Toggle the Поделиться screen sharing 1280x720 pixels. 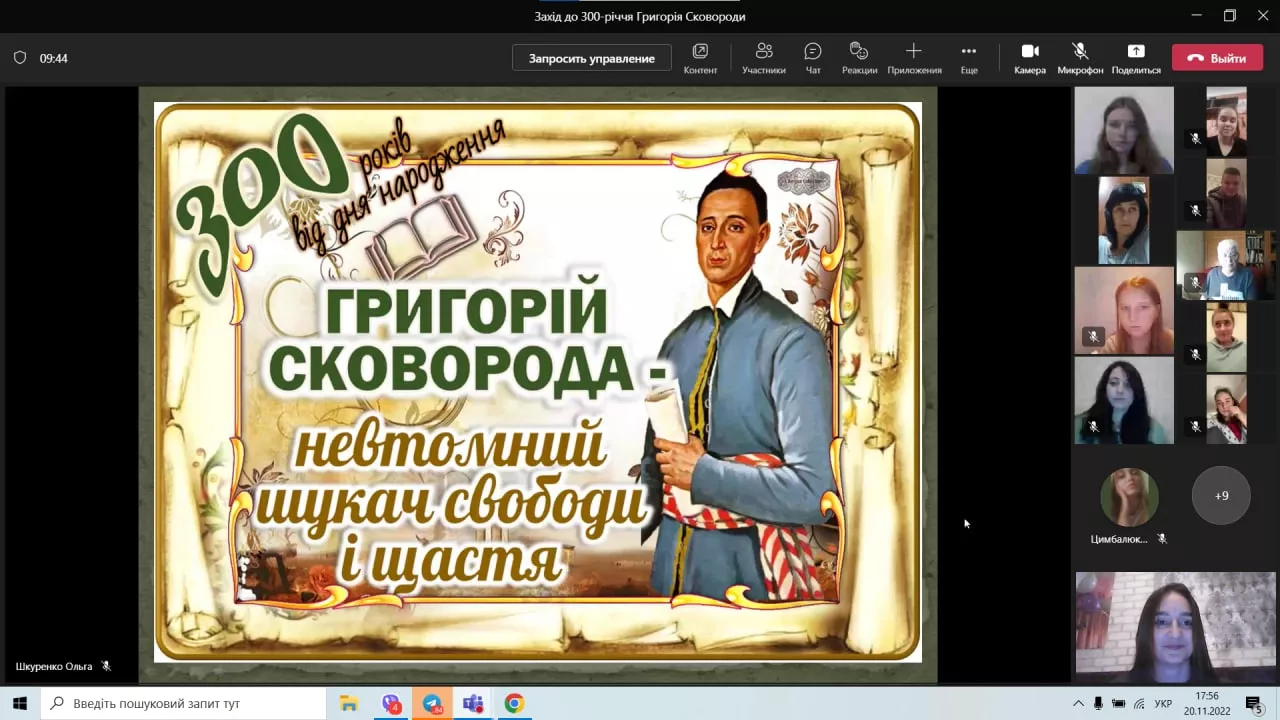point(1135,57)
